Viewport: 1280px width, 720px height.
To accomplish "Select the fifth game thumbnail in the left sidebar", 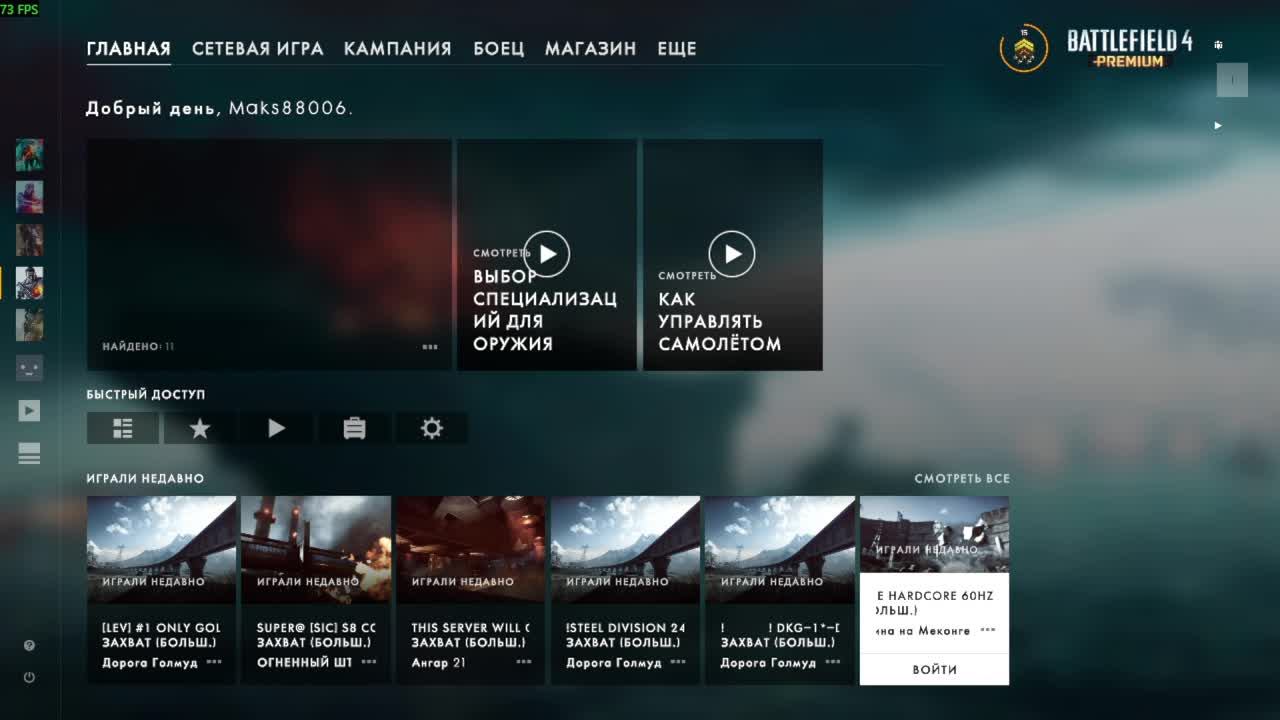I will [29, 325].
